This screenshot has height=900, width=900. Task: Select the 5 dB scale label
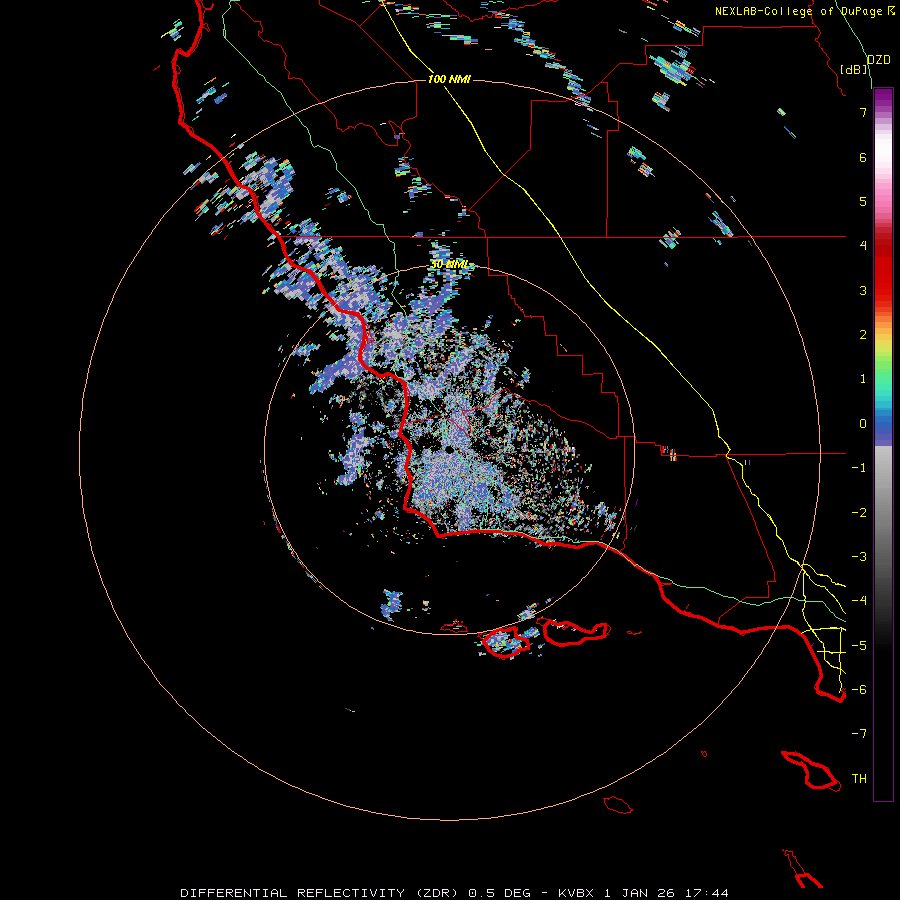[863, 201]
